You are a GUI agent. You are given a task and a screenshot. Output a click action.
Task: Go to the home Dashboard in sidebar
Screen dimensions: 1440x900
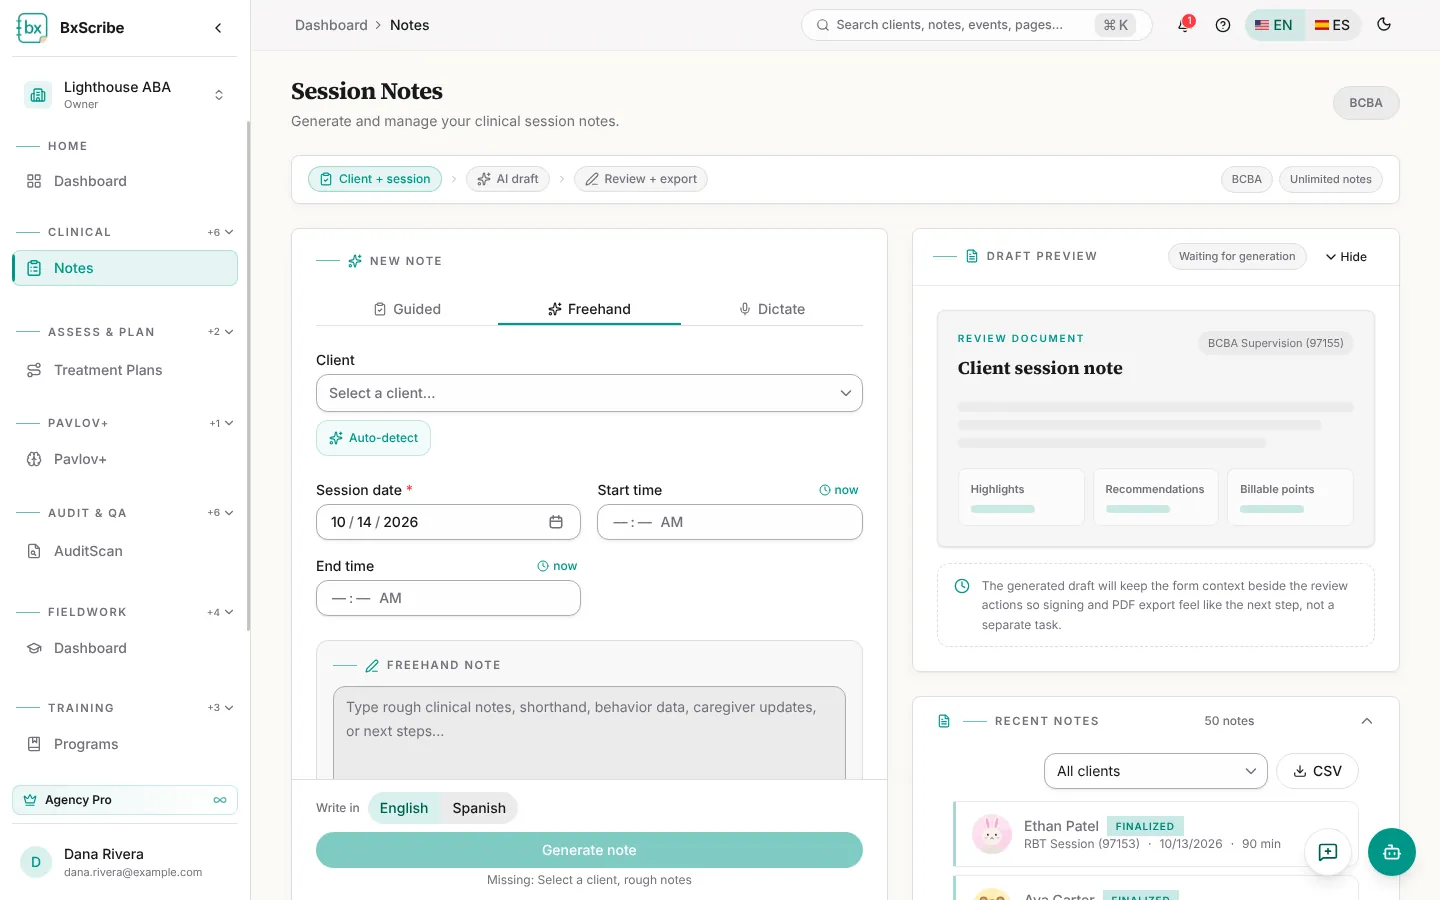[124, 181]
